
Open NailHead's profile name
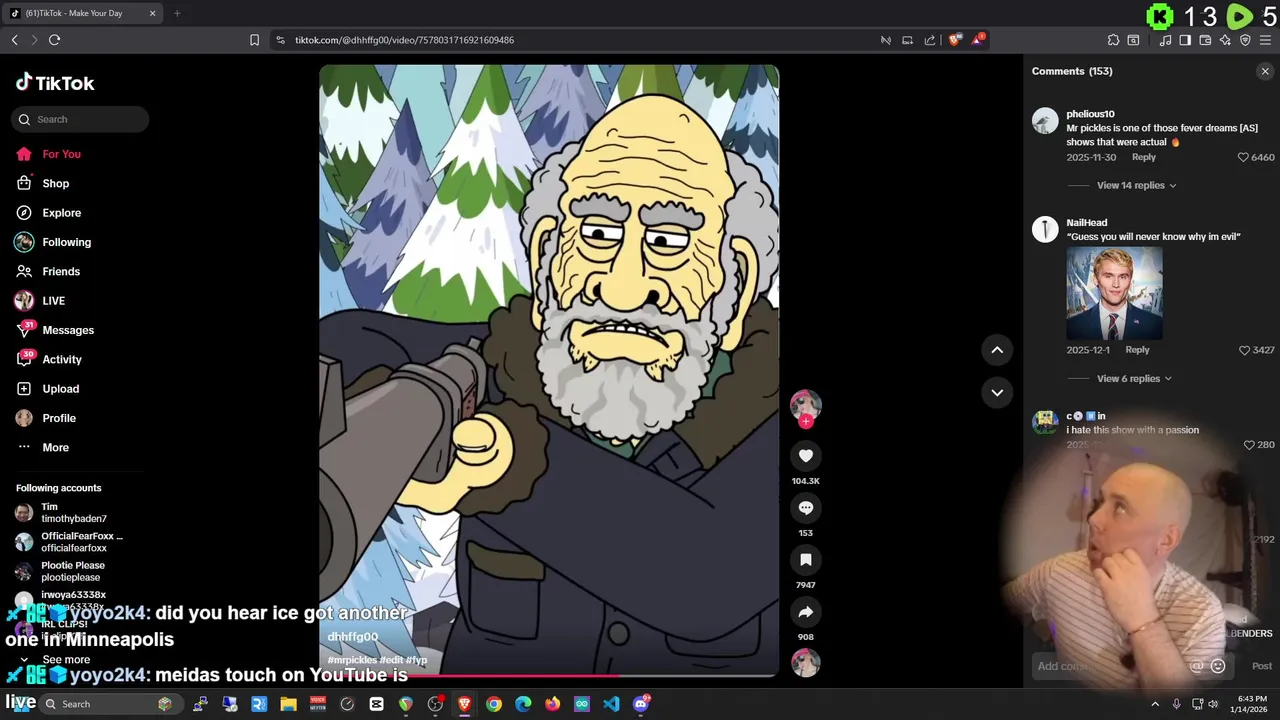pos(1086,223)
